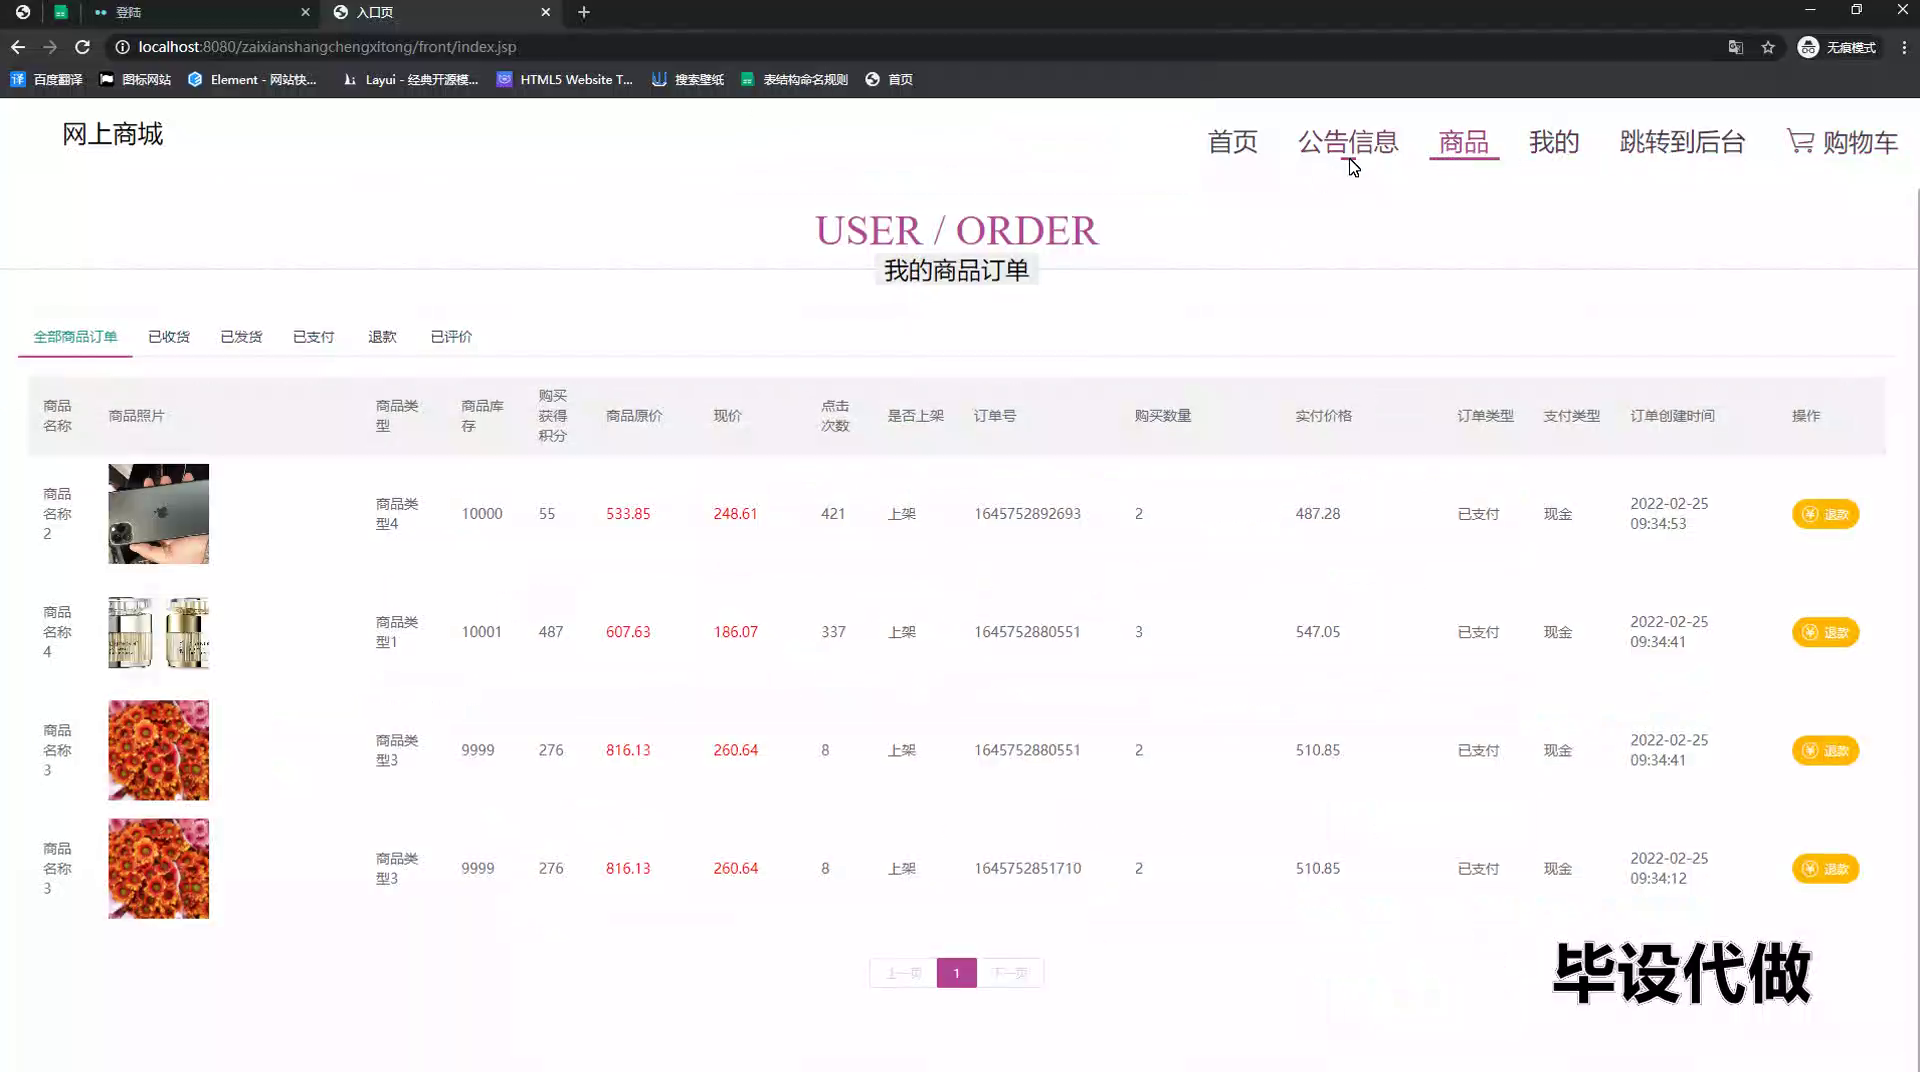The height and width of the screenshot is (1072, 1920).
Task: Click 退款 for order created 09:34:41 priced 510.85
Action: 1825,750
